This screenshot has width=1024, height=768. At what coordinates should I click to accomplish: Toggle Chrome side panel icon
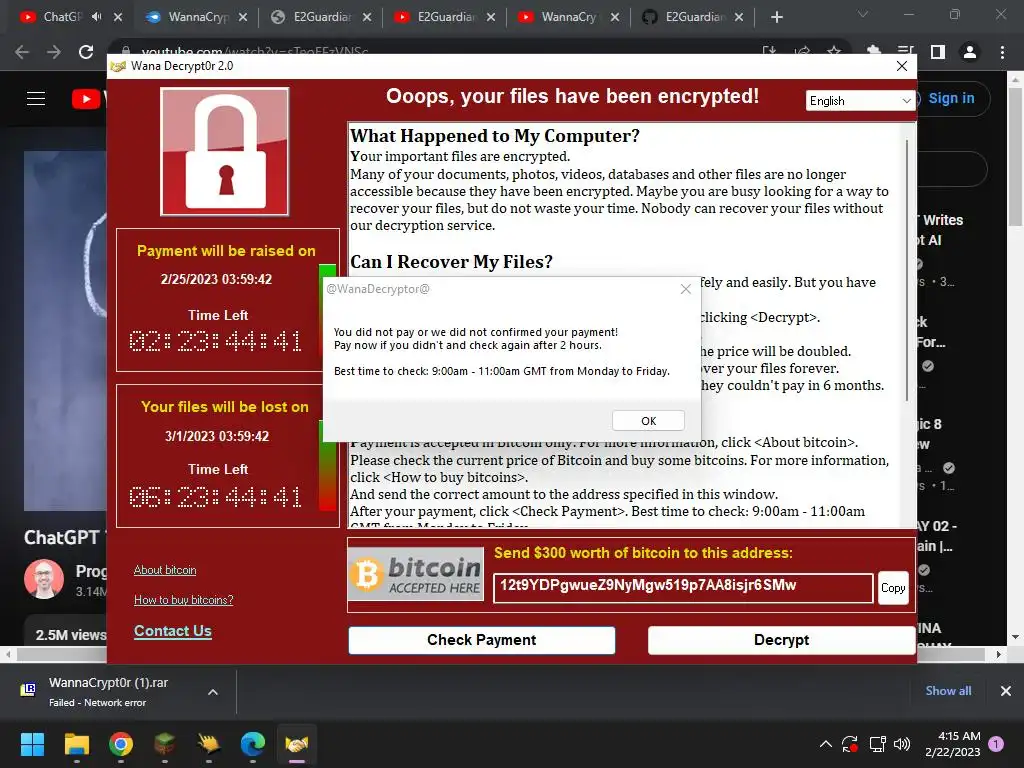(938, 52)
